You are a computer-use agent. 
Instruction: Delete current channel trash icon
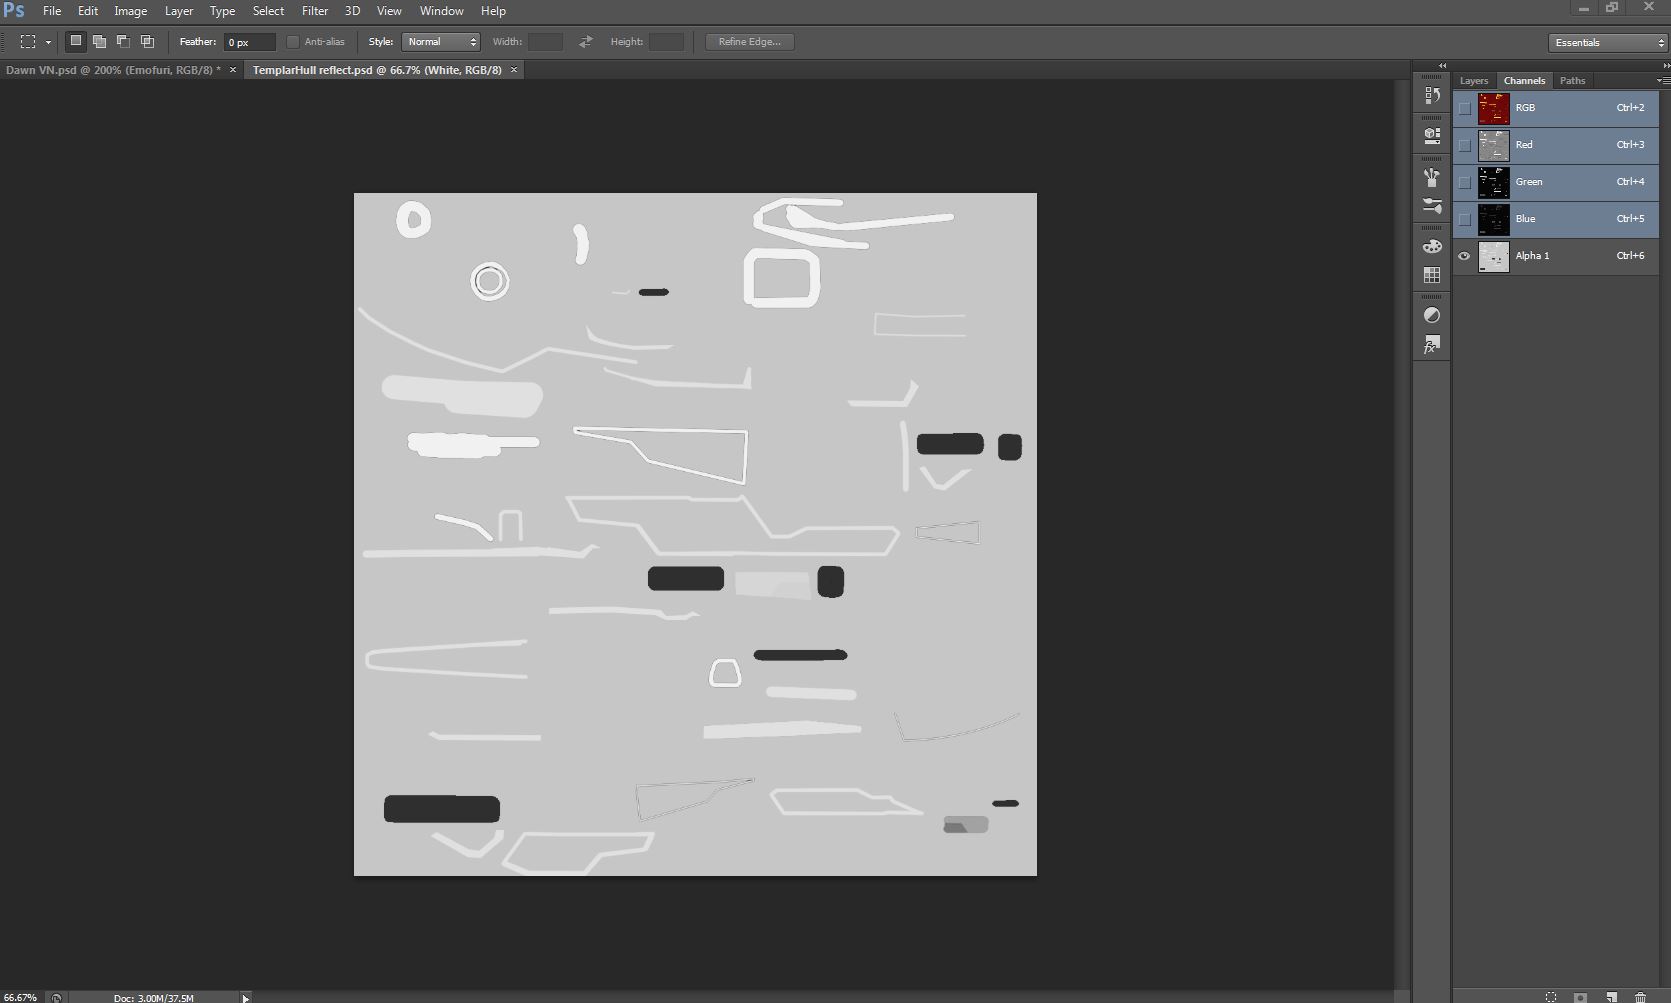coord(1640,997)
